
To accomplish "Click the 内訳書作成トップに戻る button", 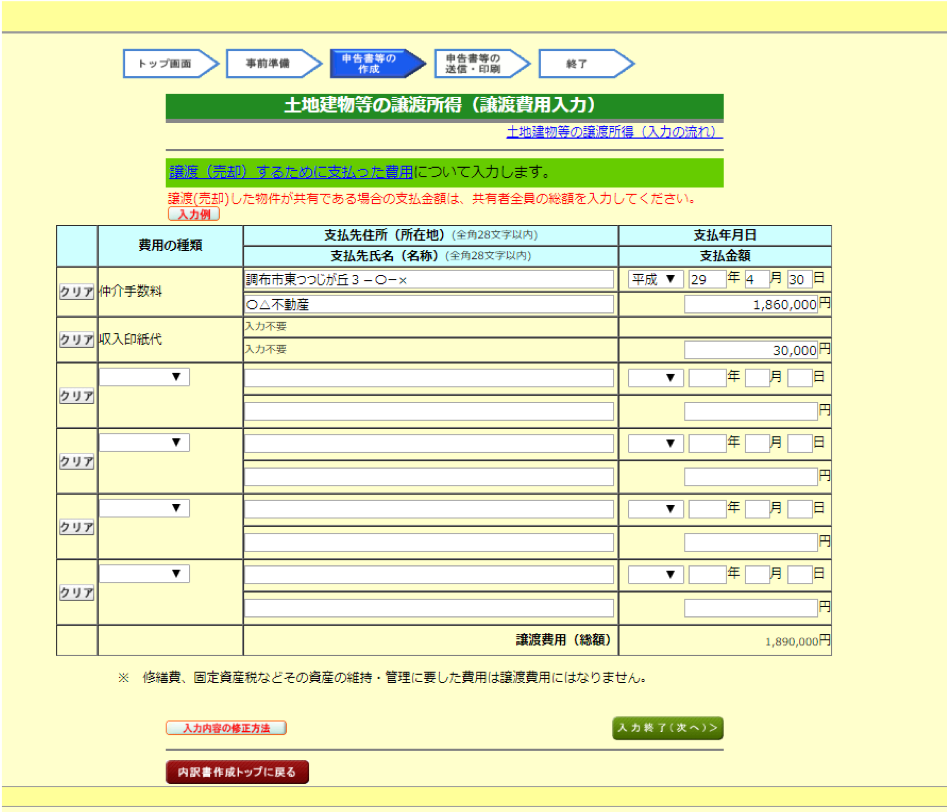I will [236, 771].
